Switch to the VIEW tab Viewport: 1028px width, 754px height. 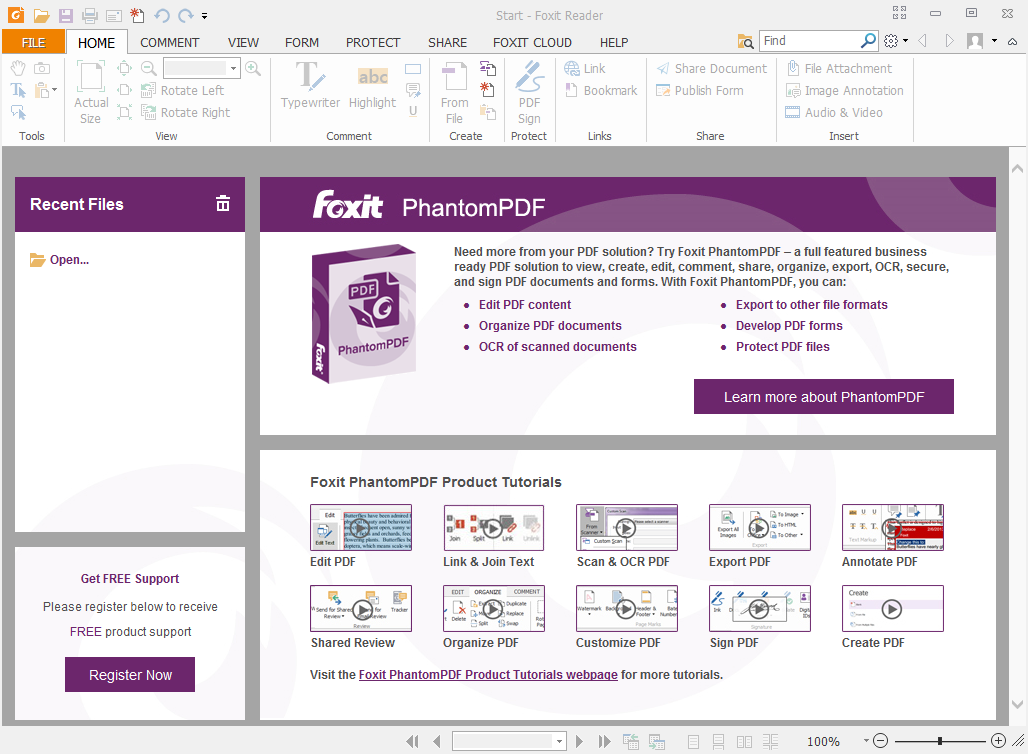point(243,43)
